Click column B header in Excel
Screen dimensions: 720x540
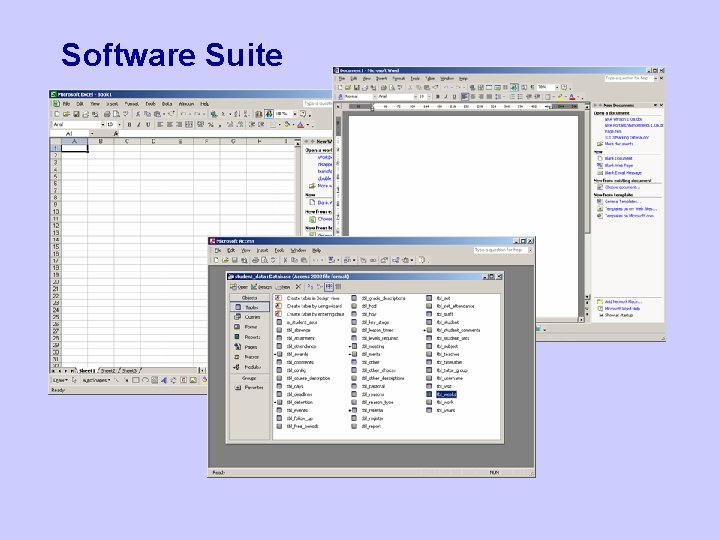click(101, 141)
